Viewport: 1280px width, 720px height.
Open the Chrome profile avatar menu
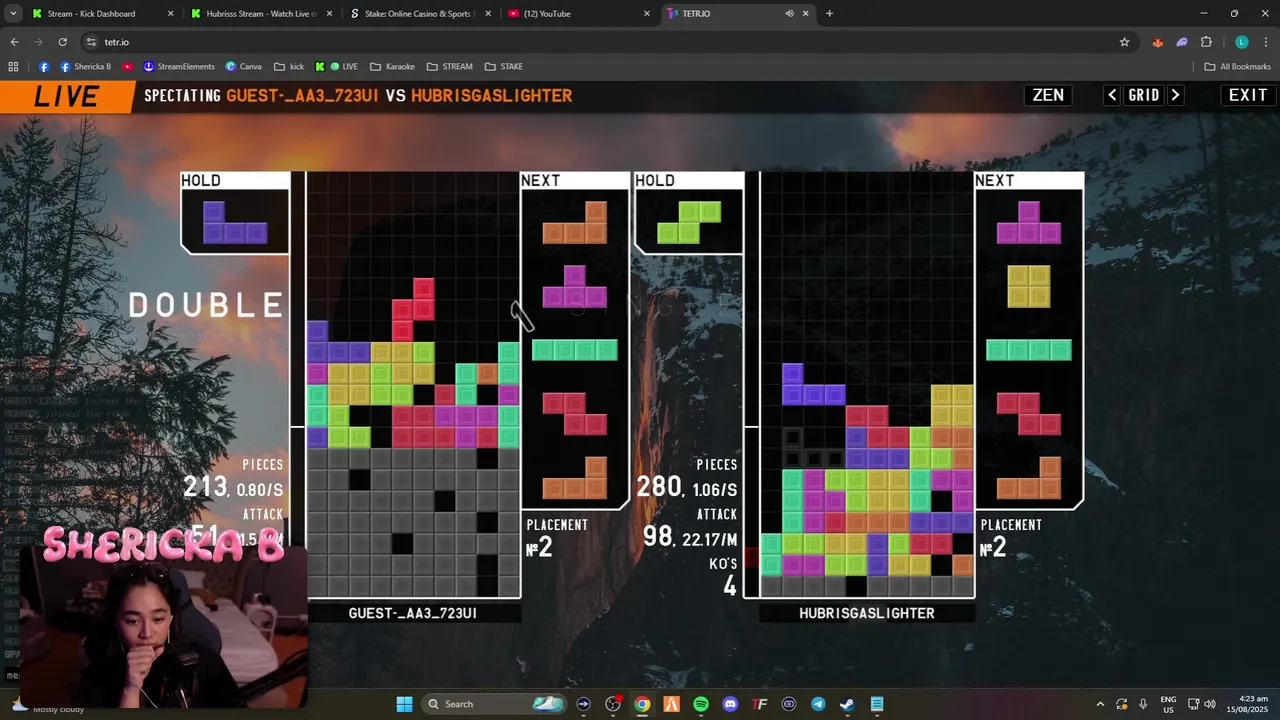(x=1242, y=42)
